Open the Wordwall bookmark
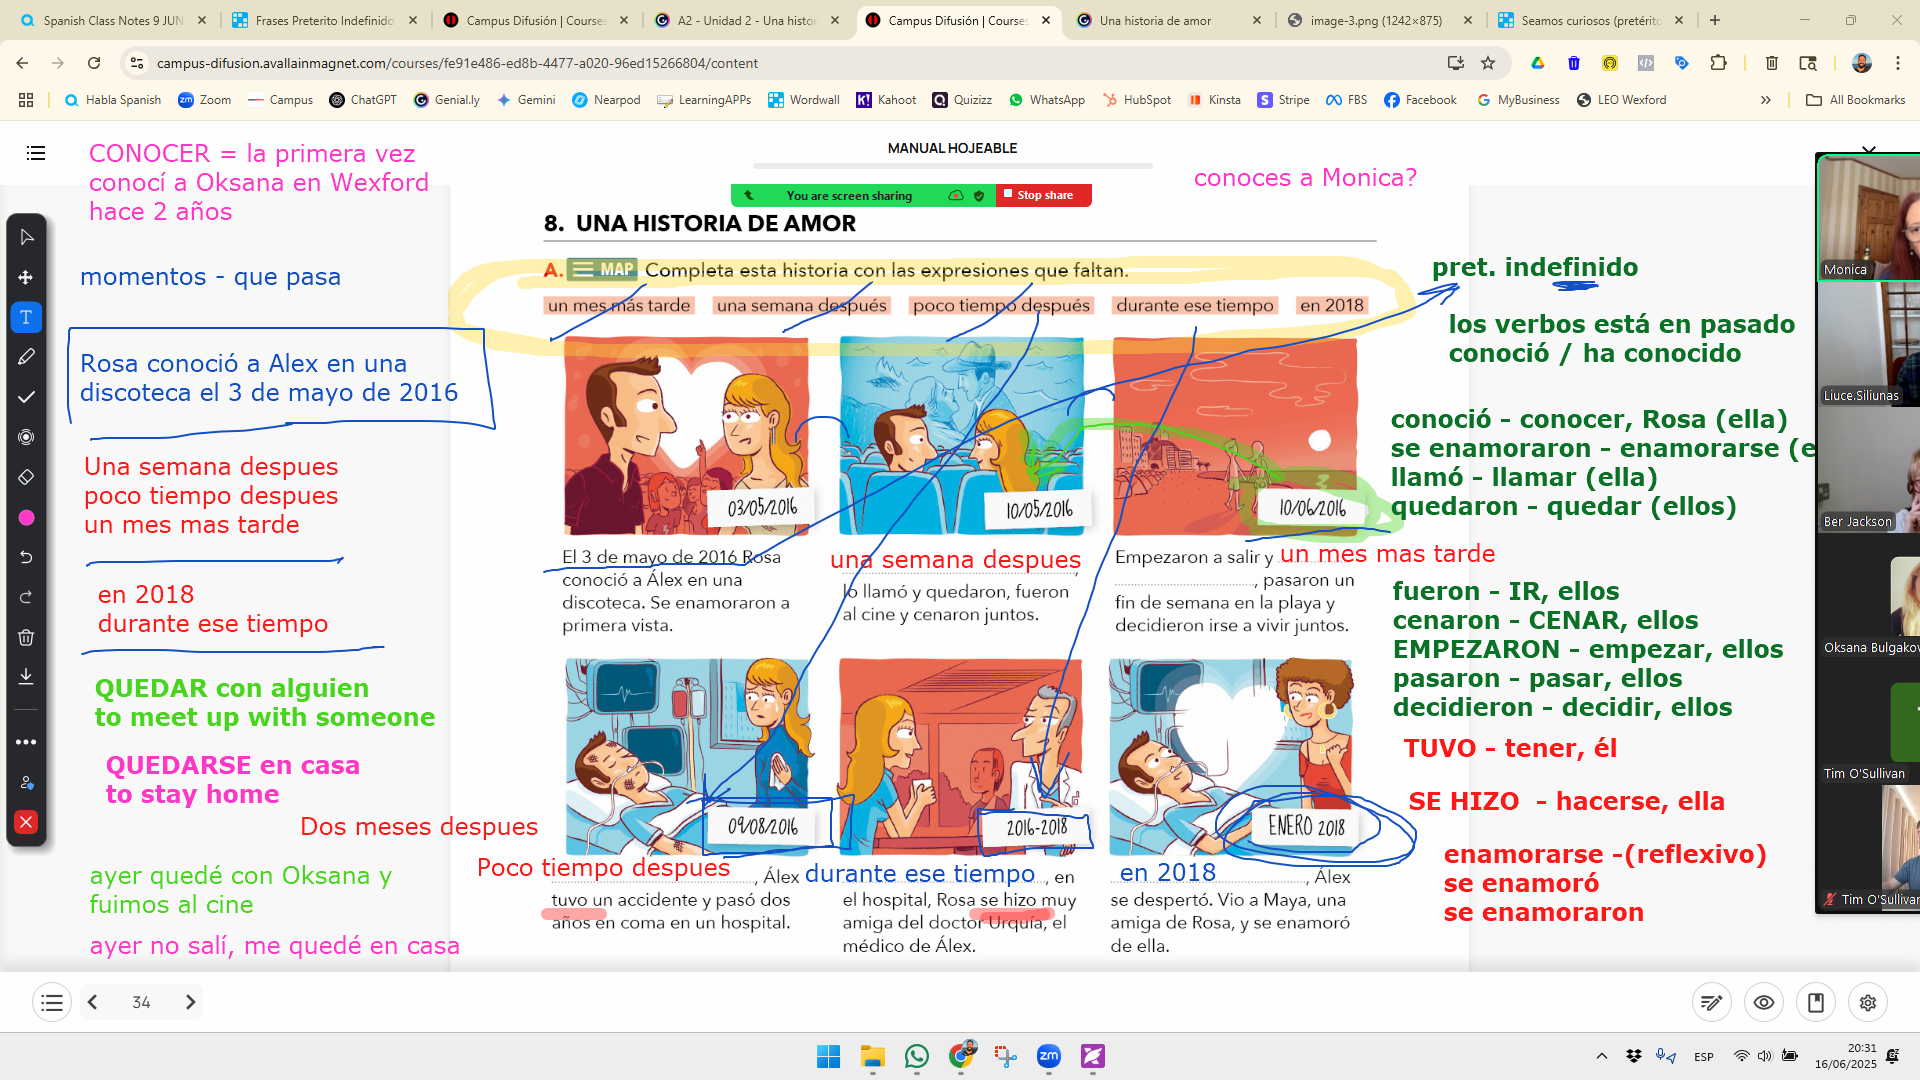 pyautogui.click(x=804, y=100)
